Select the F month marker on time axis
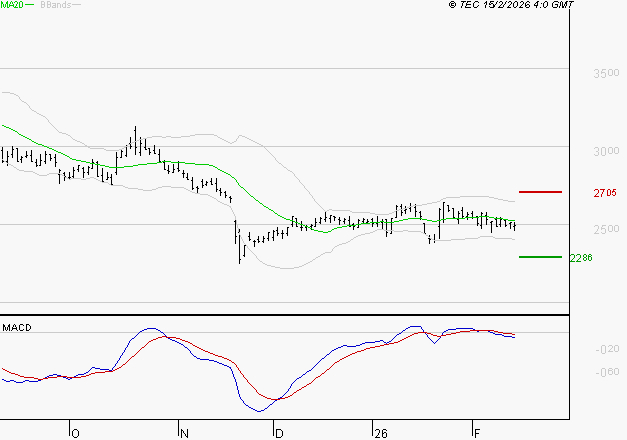The width and height of the screenshot is (627, 440). pos(475,433)
